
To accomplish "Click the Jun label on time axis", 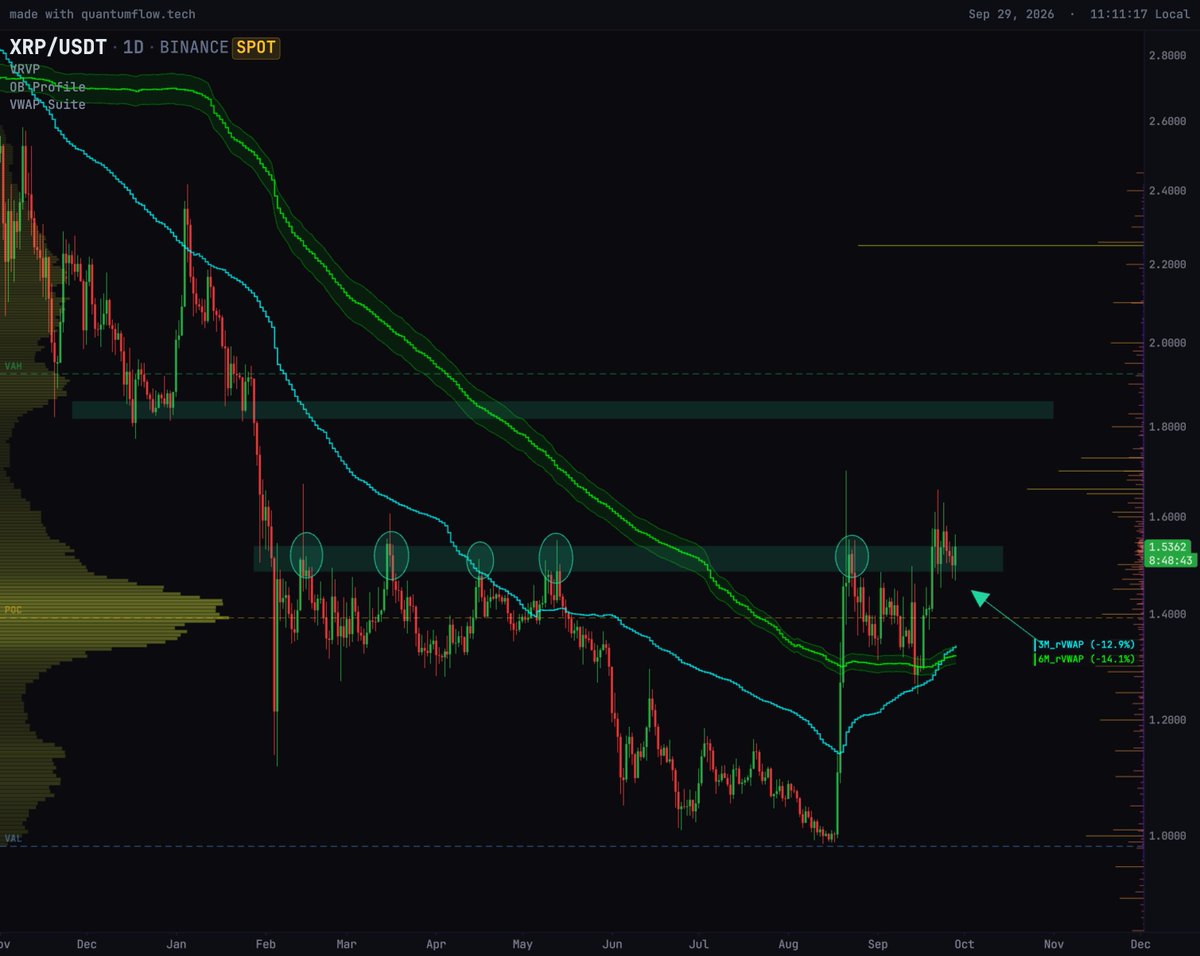I will click(x=613, y=944).
